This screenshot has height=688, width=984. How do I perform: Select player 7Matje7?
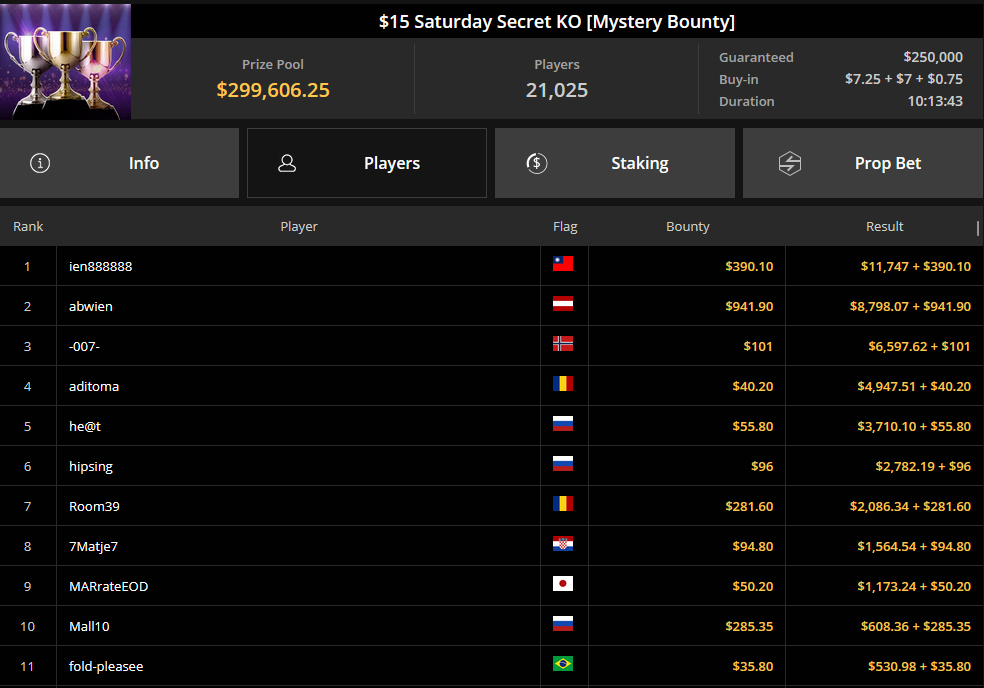pos(94,547)
